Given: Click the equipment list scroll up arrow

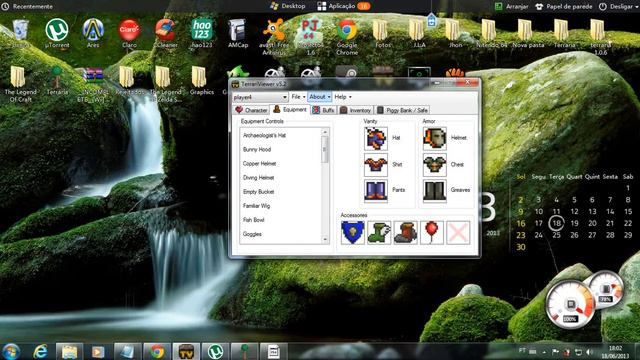Looking at the screenshot, I should tap(325, 132).
